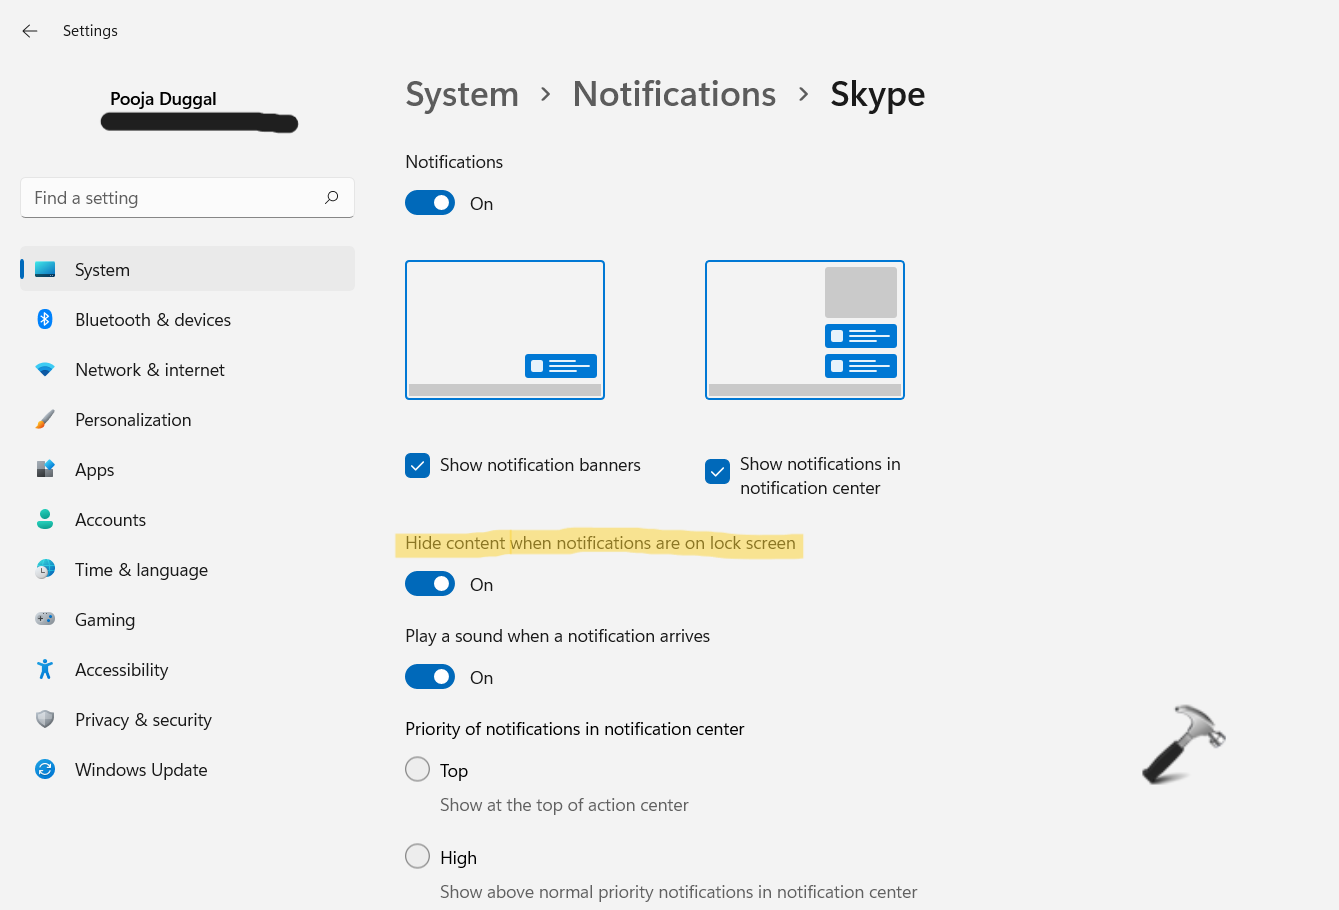Viewport: 1339px width, 910px height.
Task: Click the Windows Update sync icon
Action: [45, 769]
